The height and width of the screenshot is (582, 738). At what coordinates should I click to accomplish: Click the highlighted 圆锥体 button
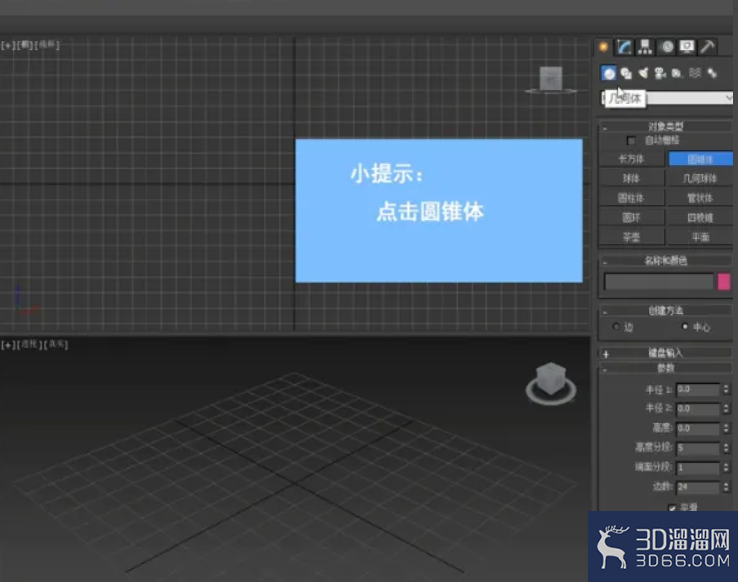click(x=700, y=159)
